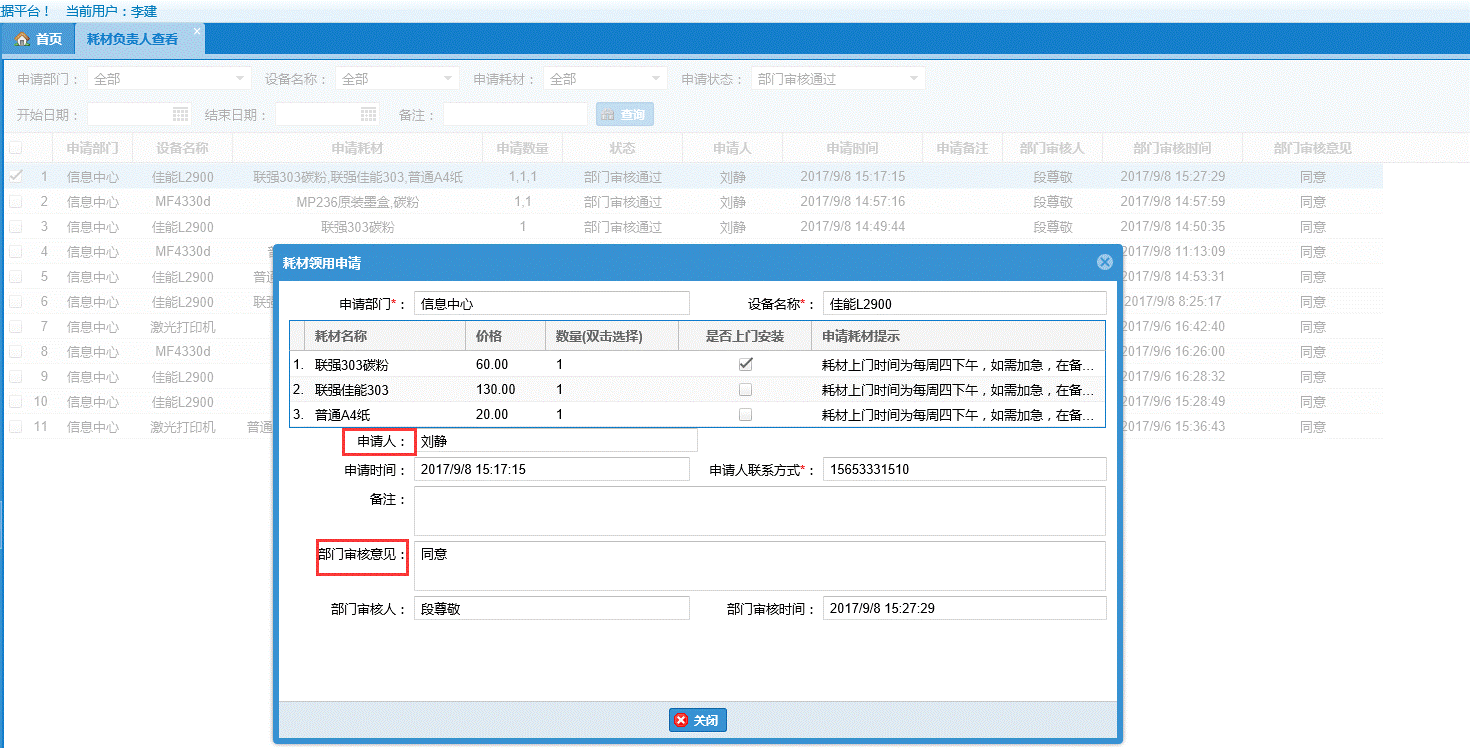Click the 部门审核时间 column header
1470x748 pixels.
pos(1172,148)
